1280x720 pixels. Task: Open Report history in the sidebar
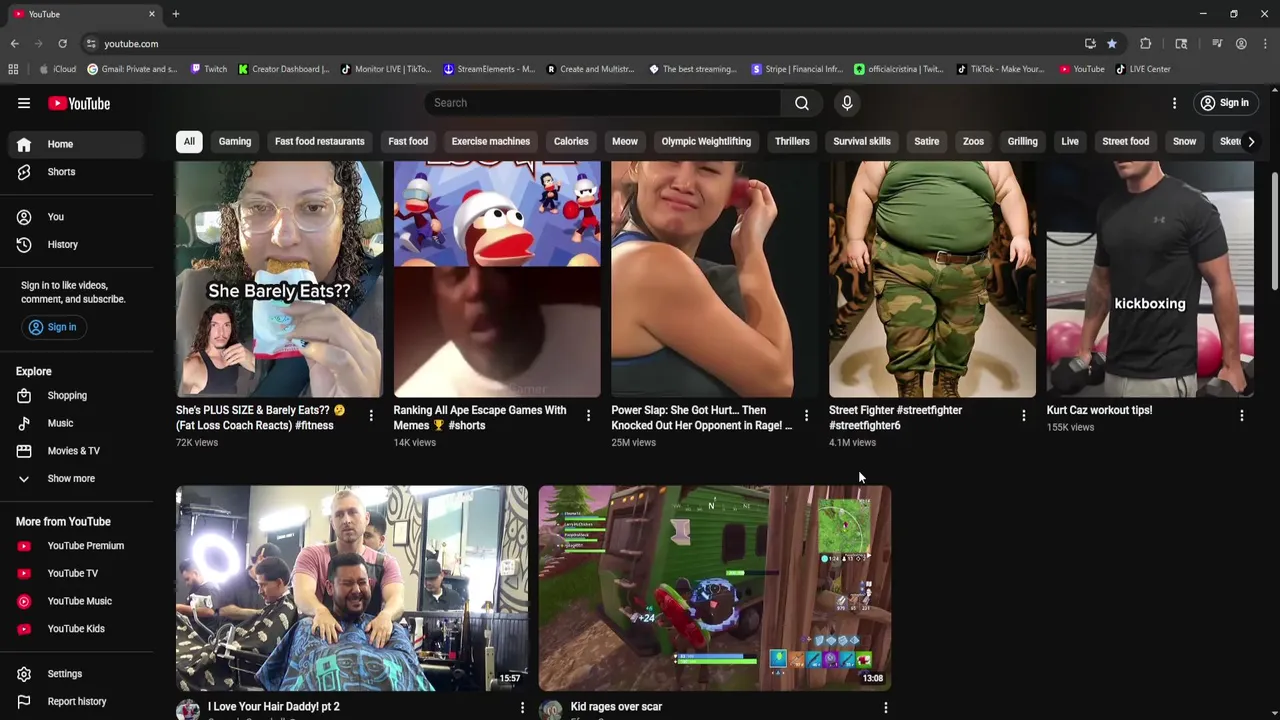[x=77, y=702]
